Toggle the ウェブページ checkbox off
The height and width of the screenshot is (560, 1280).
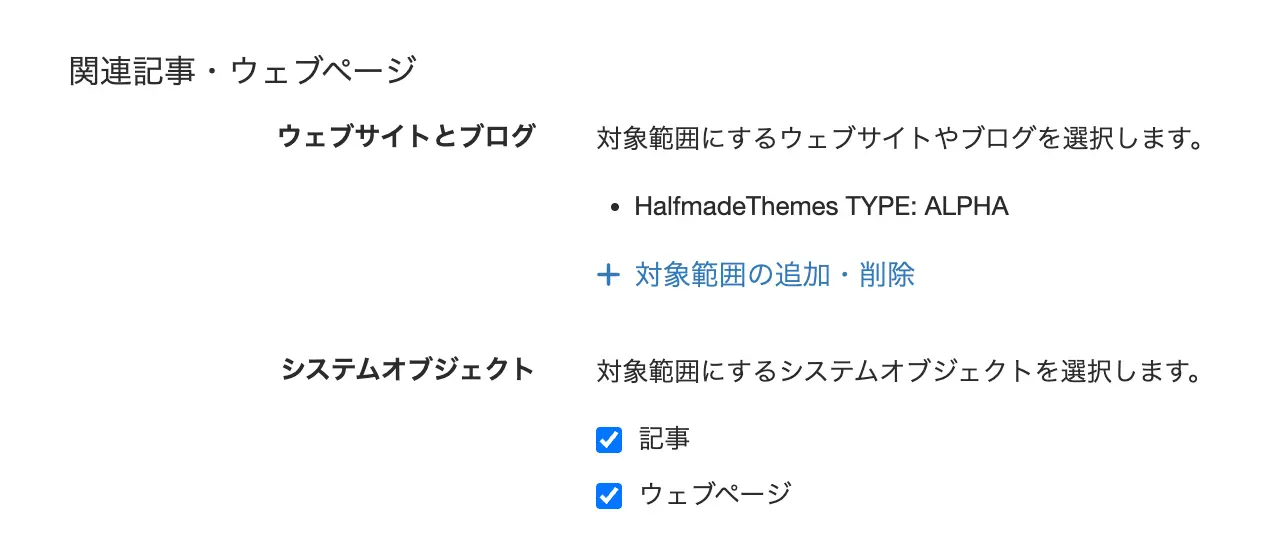point(608,496)
